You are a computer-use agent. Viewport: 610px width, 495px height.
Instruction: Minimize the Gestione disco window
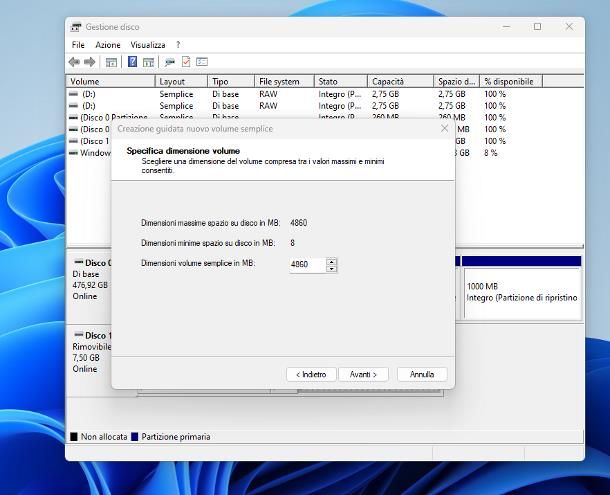(x=507, y=26)
